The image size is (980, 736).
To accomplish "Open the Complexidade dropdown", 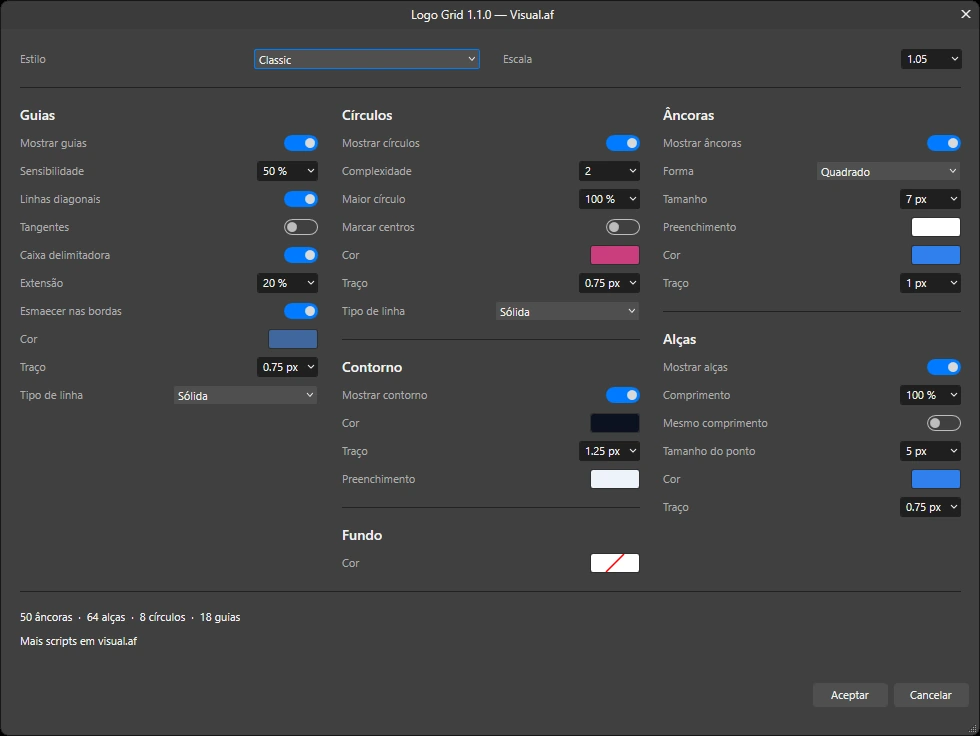I will 609,171.
